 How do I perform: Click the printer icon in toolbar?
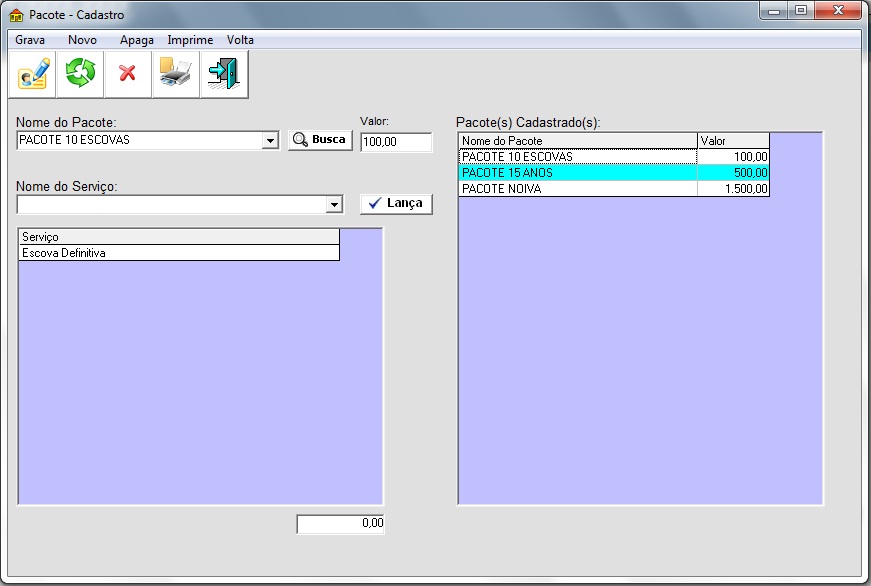tap(175, 75)
